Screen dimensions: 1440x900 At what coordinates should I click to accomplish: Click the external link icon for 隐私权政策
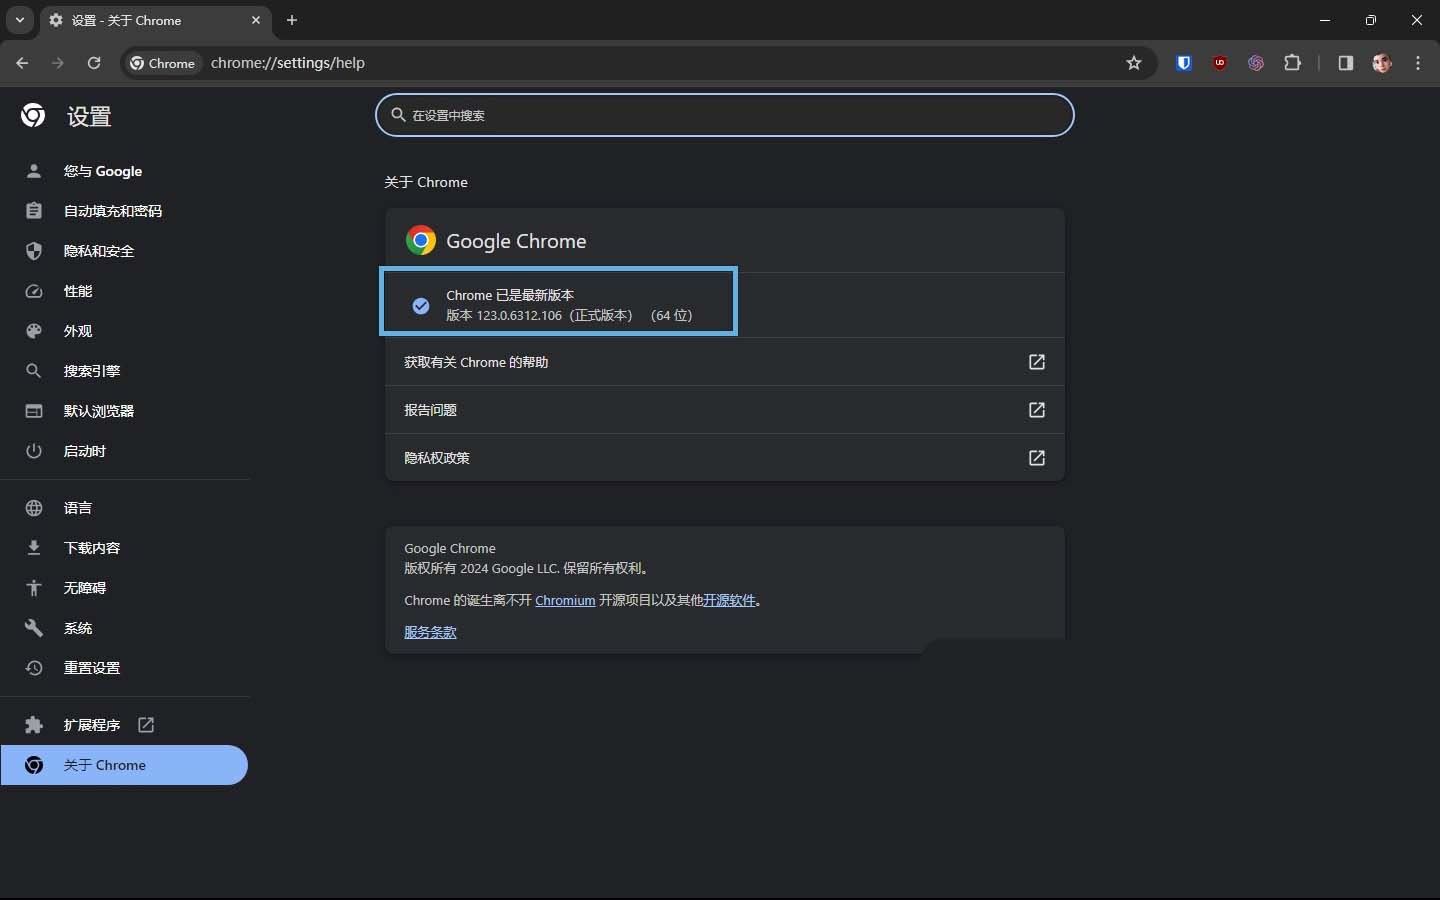click(x=1037, y=458)
